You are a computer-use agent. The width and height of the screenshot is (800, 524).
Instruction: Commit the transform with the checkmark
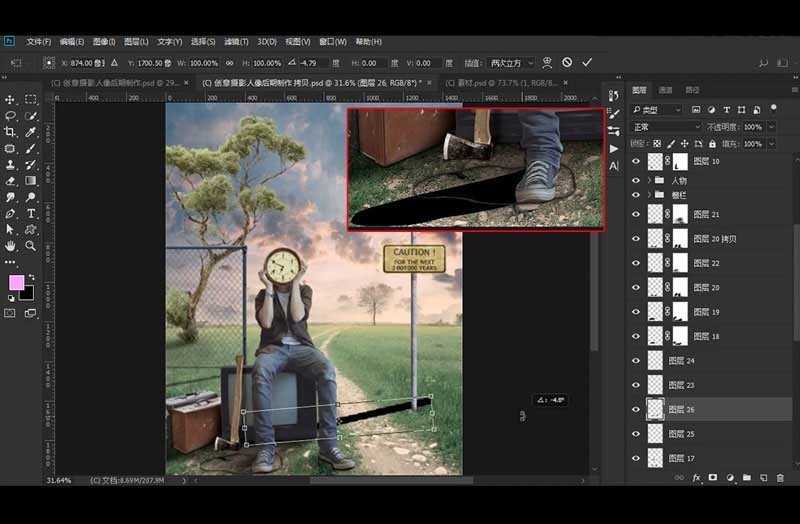(587, 62)
